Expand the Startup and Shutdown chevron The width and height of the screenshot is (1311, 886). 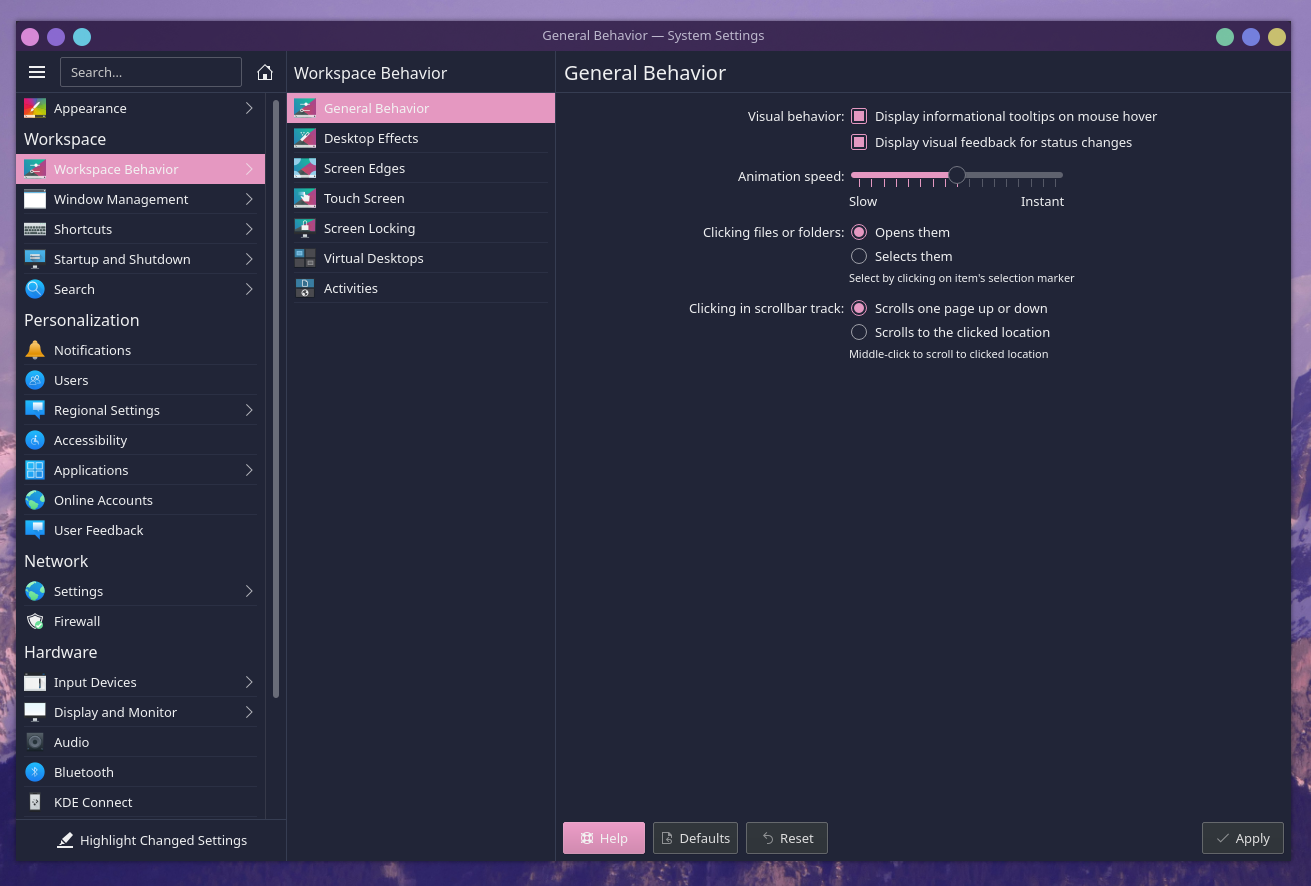[249, 259]
